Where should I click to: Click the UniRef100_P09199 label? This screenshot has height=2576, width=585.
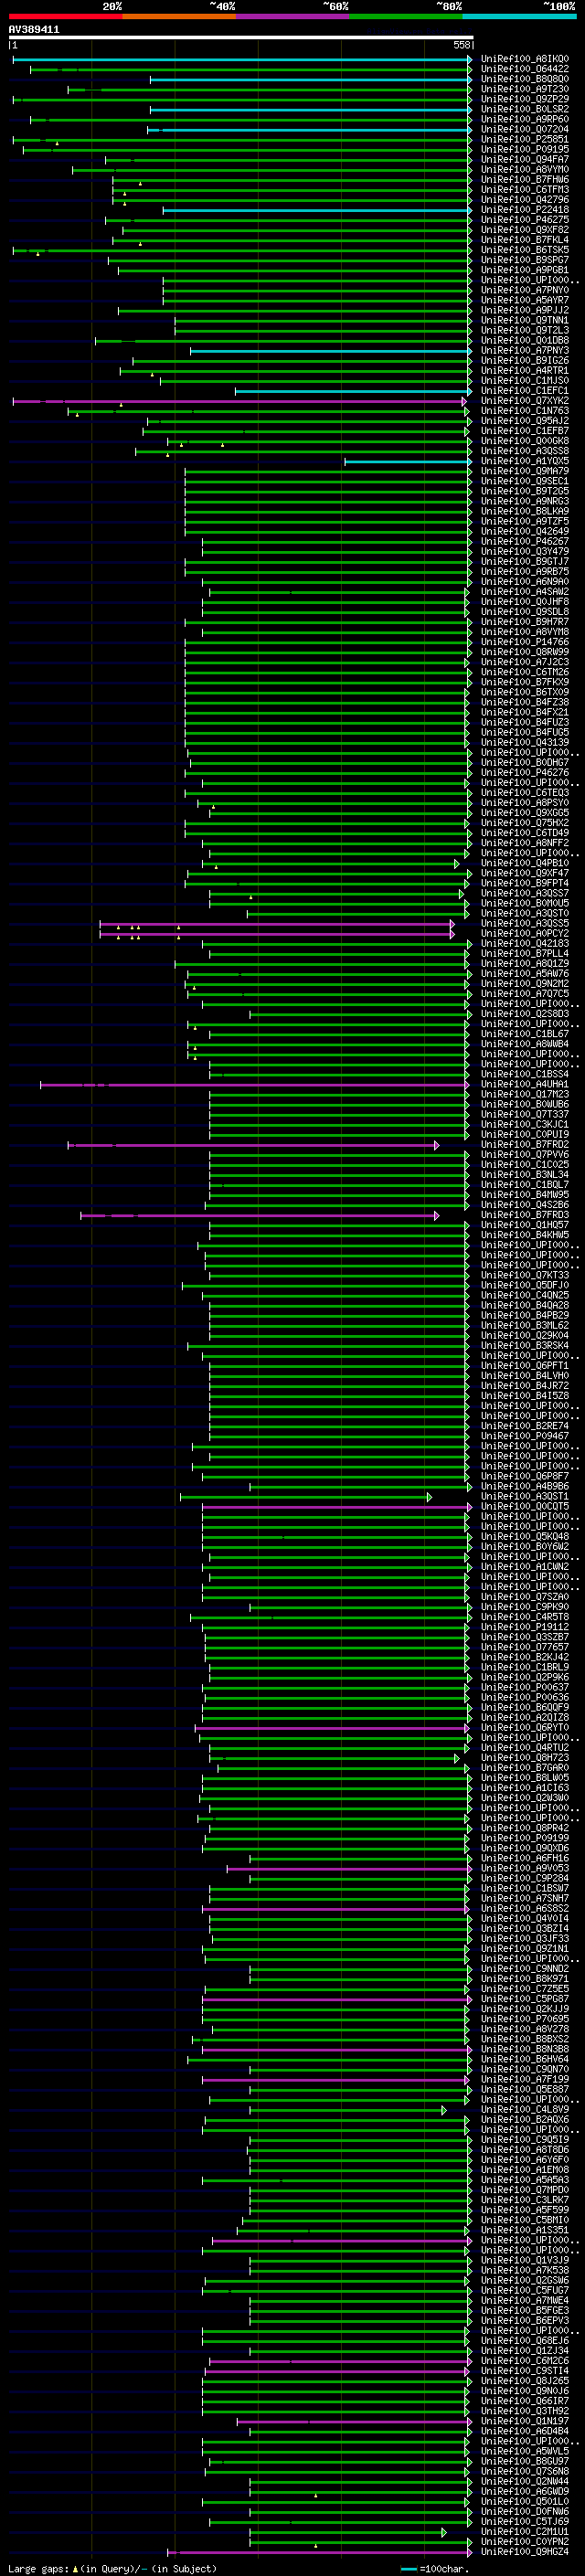click(524, 1838)
